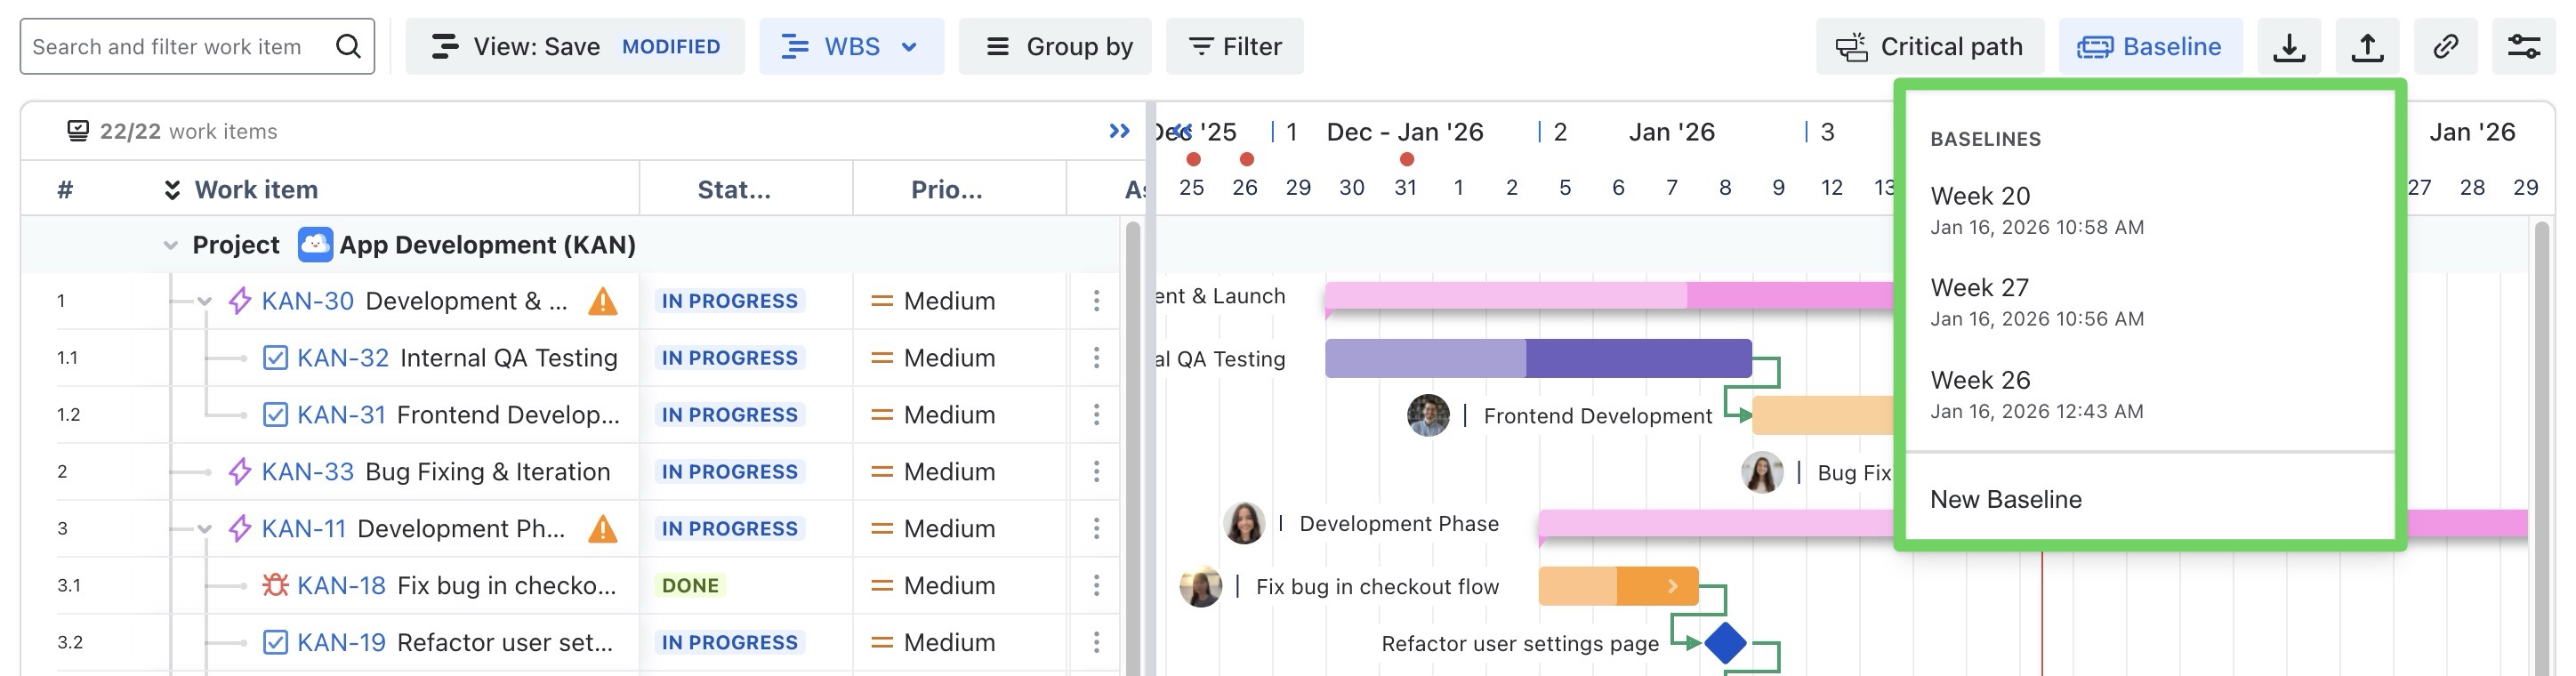Screen dimensions: 2576x676
Task: Click the download export icon
Action: click(x=2288, y=47)
